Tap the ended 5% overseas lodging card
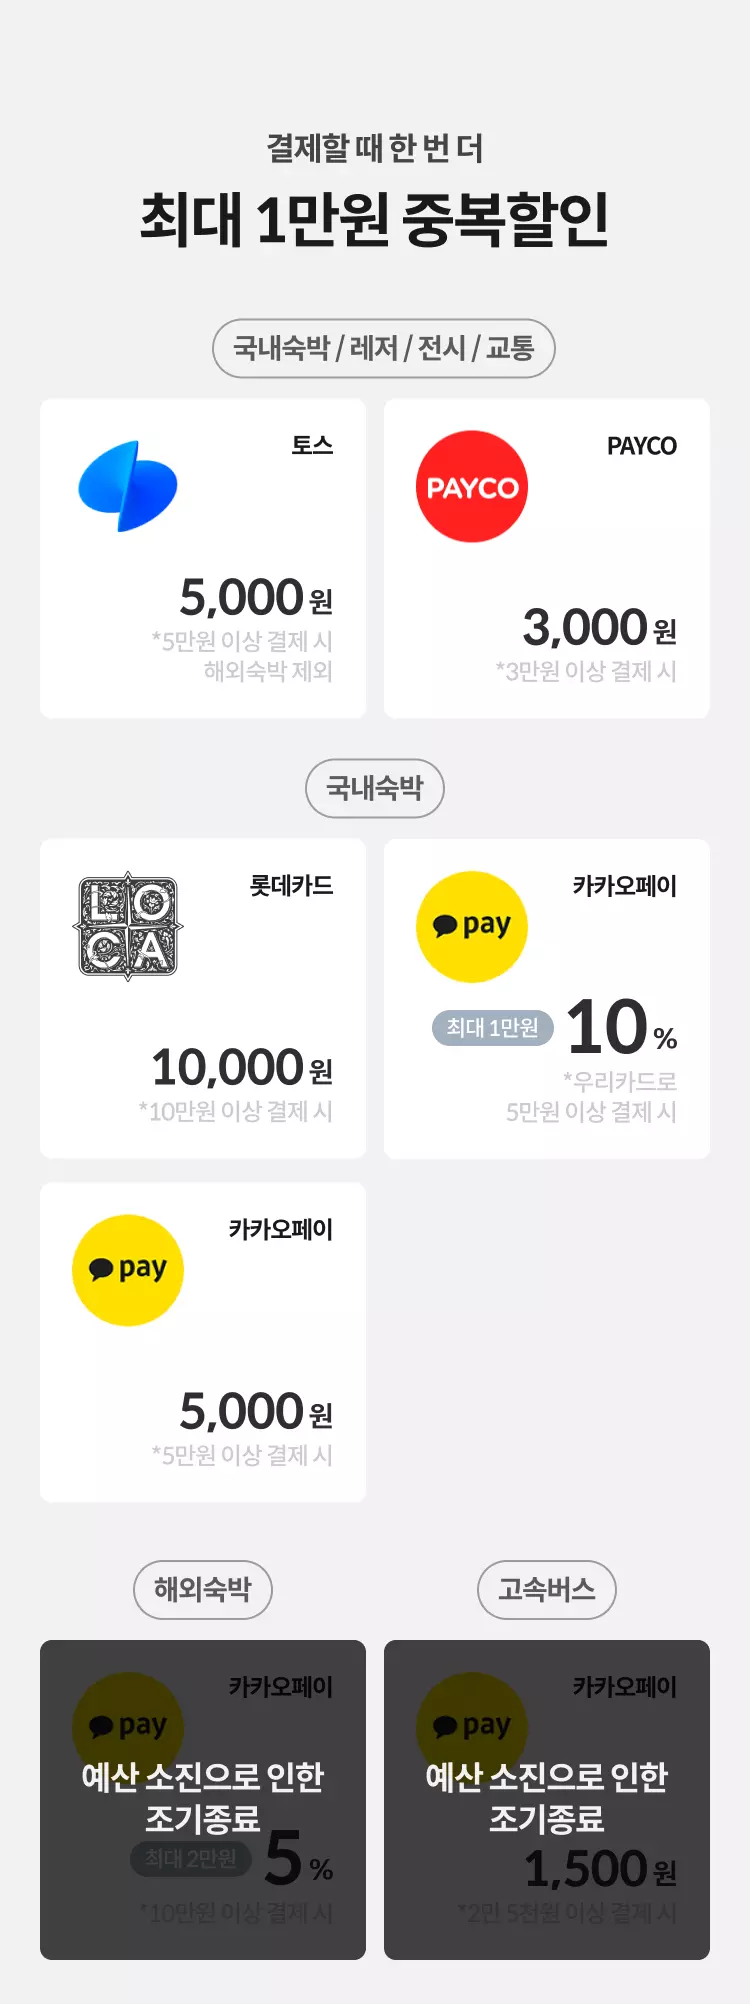750x2004 pixels. [203, 1800]
